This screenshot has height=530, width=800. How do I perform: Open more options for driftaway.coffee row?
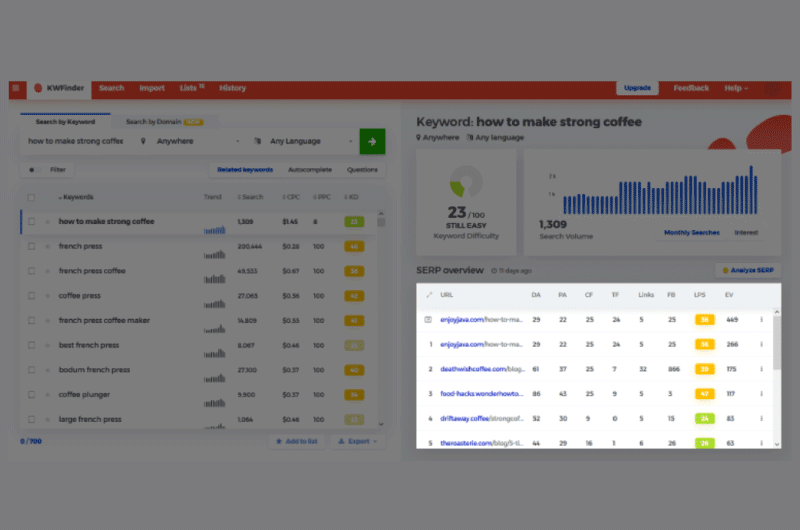coord(761,418)
